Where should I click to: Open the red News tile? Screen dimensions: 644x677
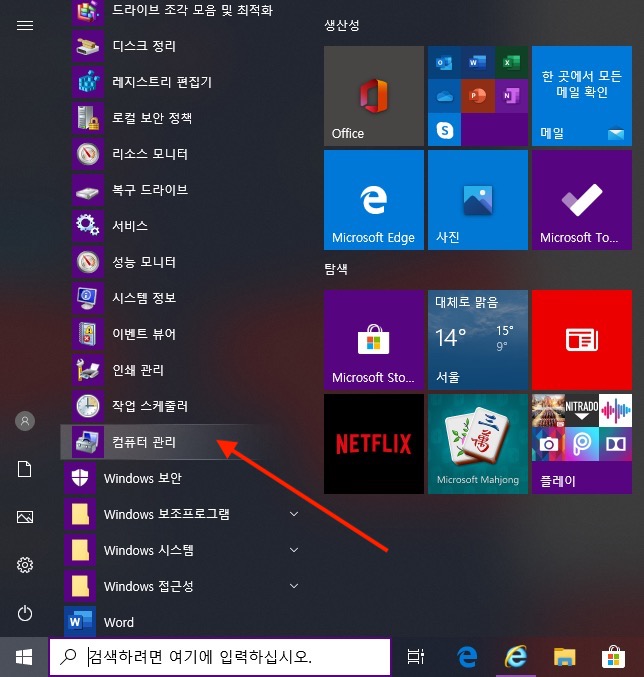click(x=582, y=340)
